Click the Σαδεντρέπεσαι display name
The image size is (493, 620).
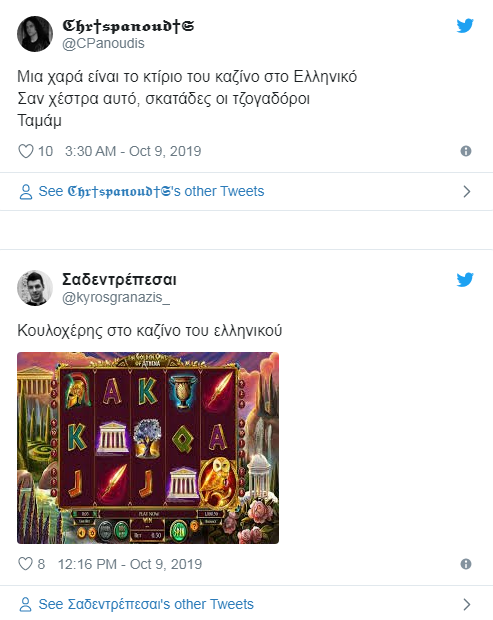pos(119,280)
